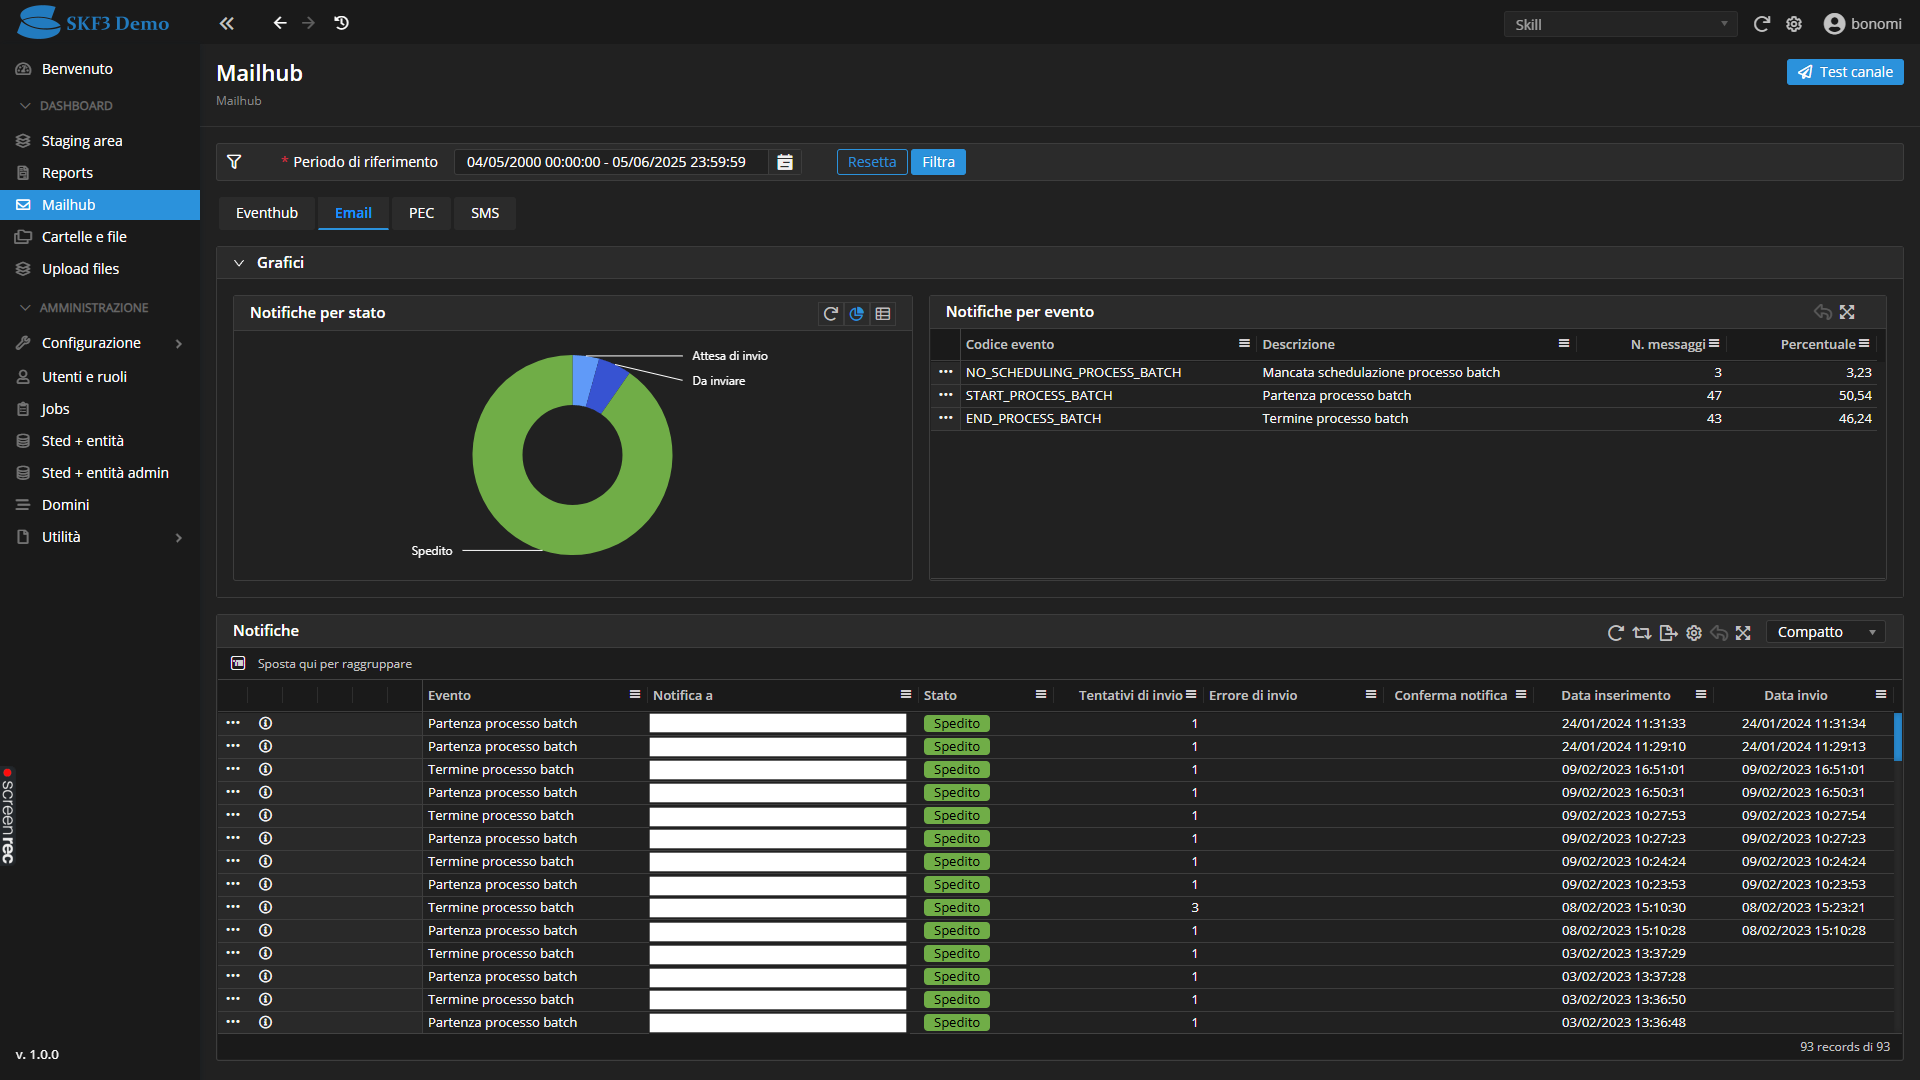The image size is (1920, 1080).
Task: Open the Compatto density dropdown
Action: point(1825,632)
